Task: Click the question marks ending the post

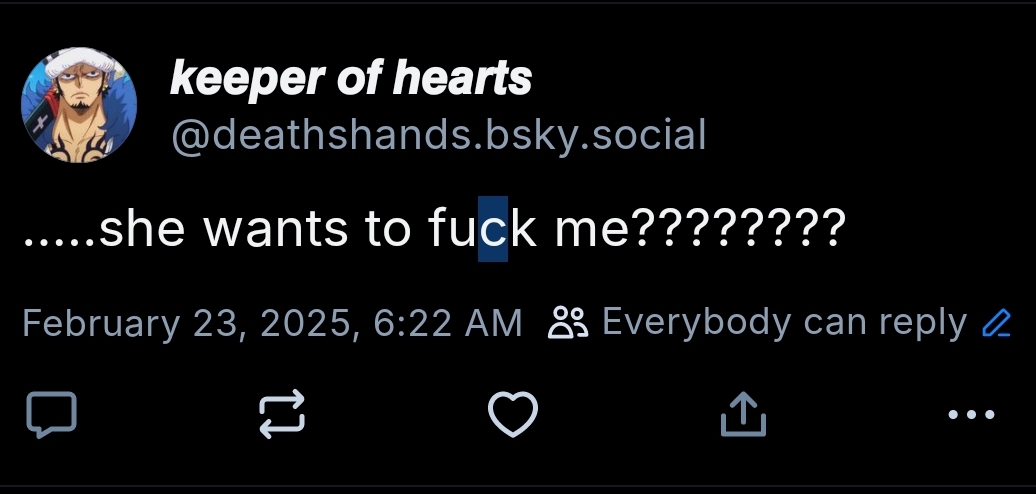Action: tap(738, 232)
